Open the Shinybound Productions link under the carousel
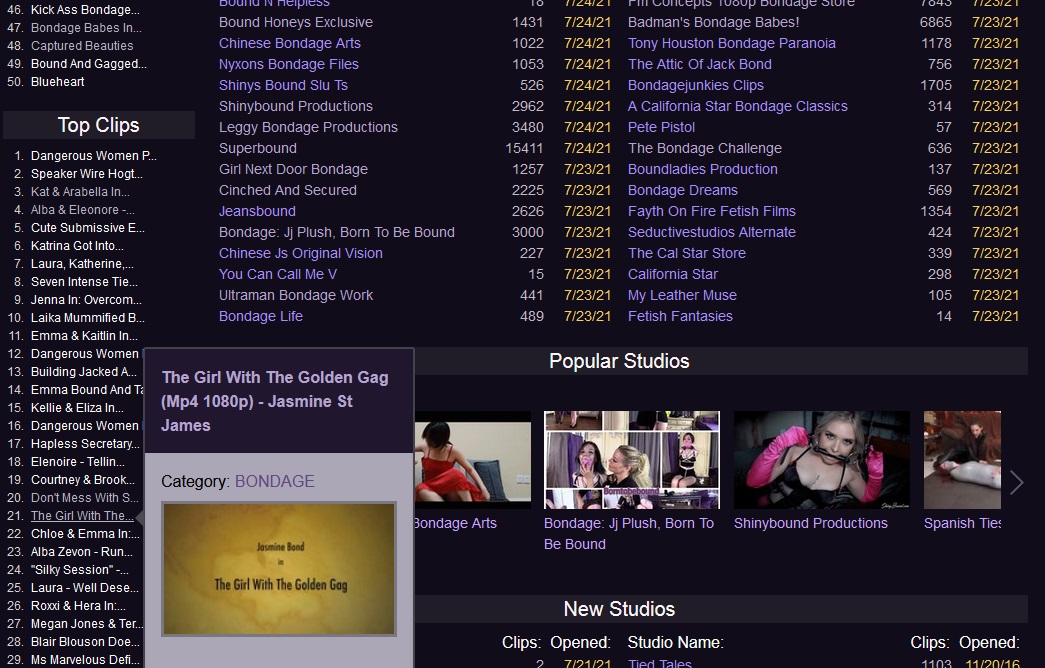1045x668 pixels. coord(810,523)
